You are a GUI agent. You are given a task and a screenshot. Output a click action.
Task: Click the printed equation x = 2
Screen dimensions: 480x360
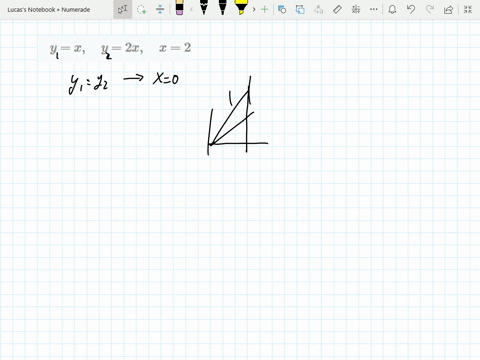(x=175, y=48)
